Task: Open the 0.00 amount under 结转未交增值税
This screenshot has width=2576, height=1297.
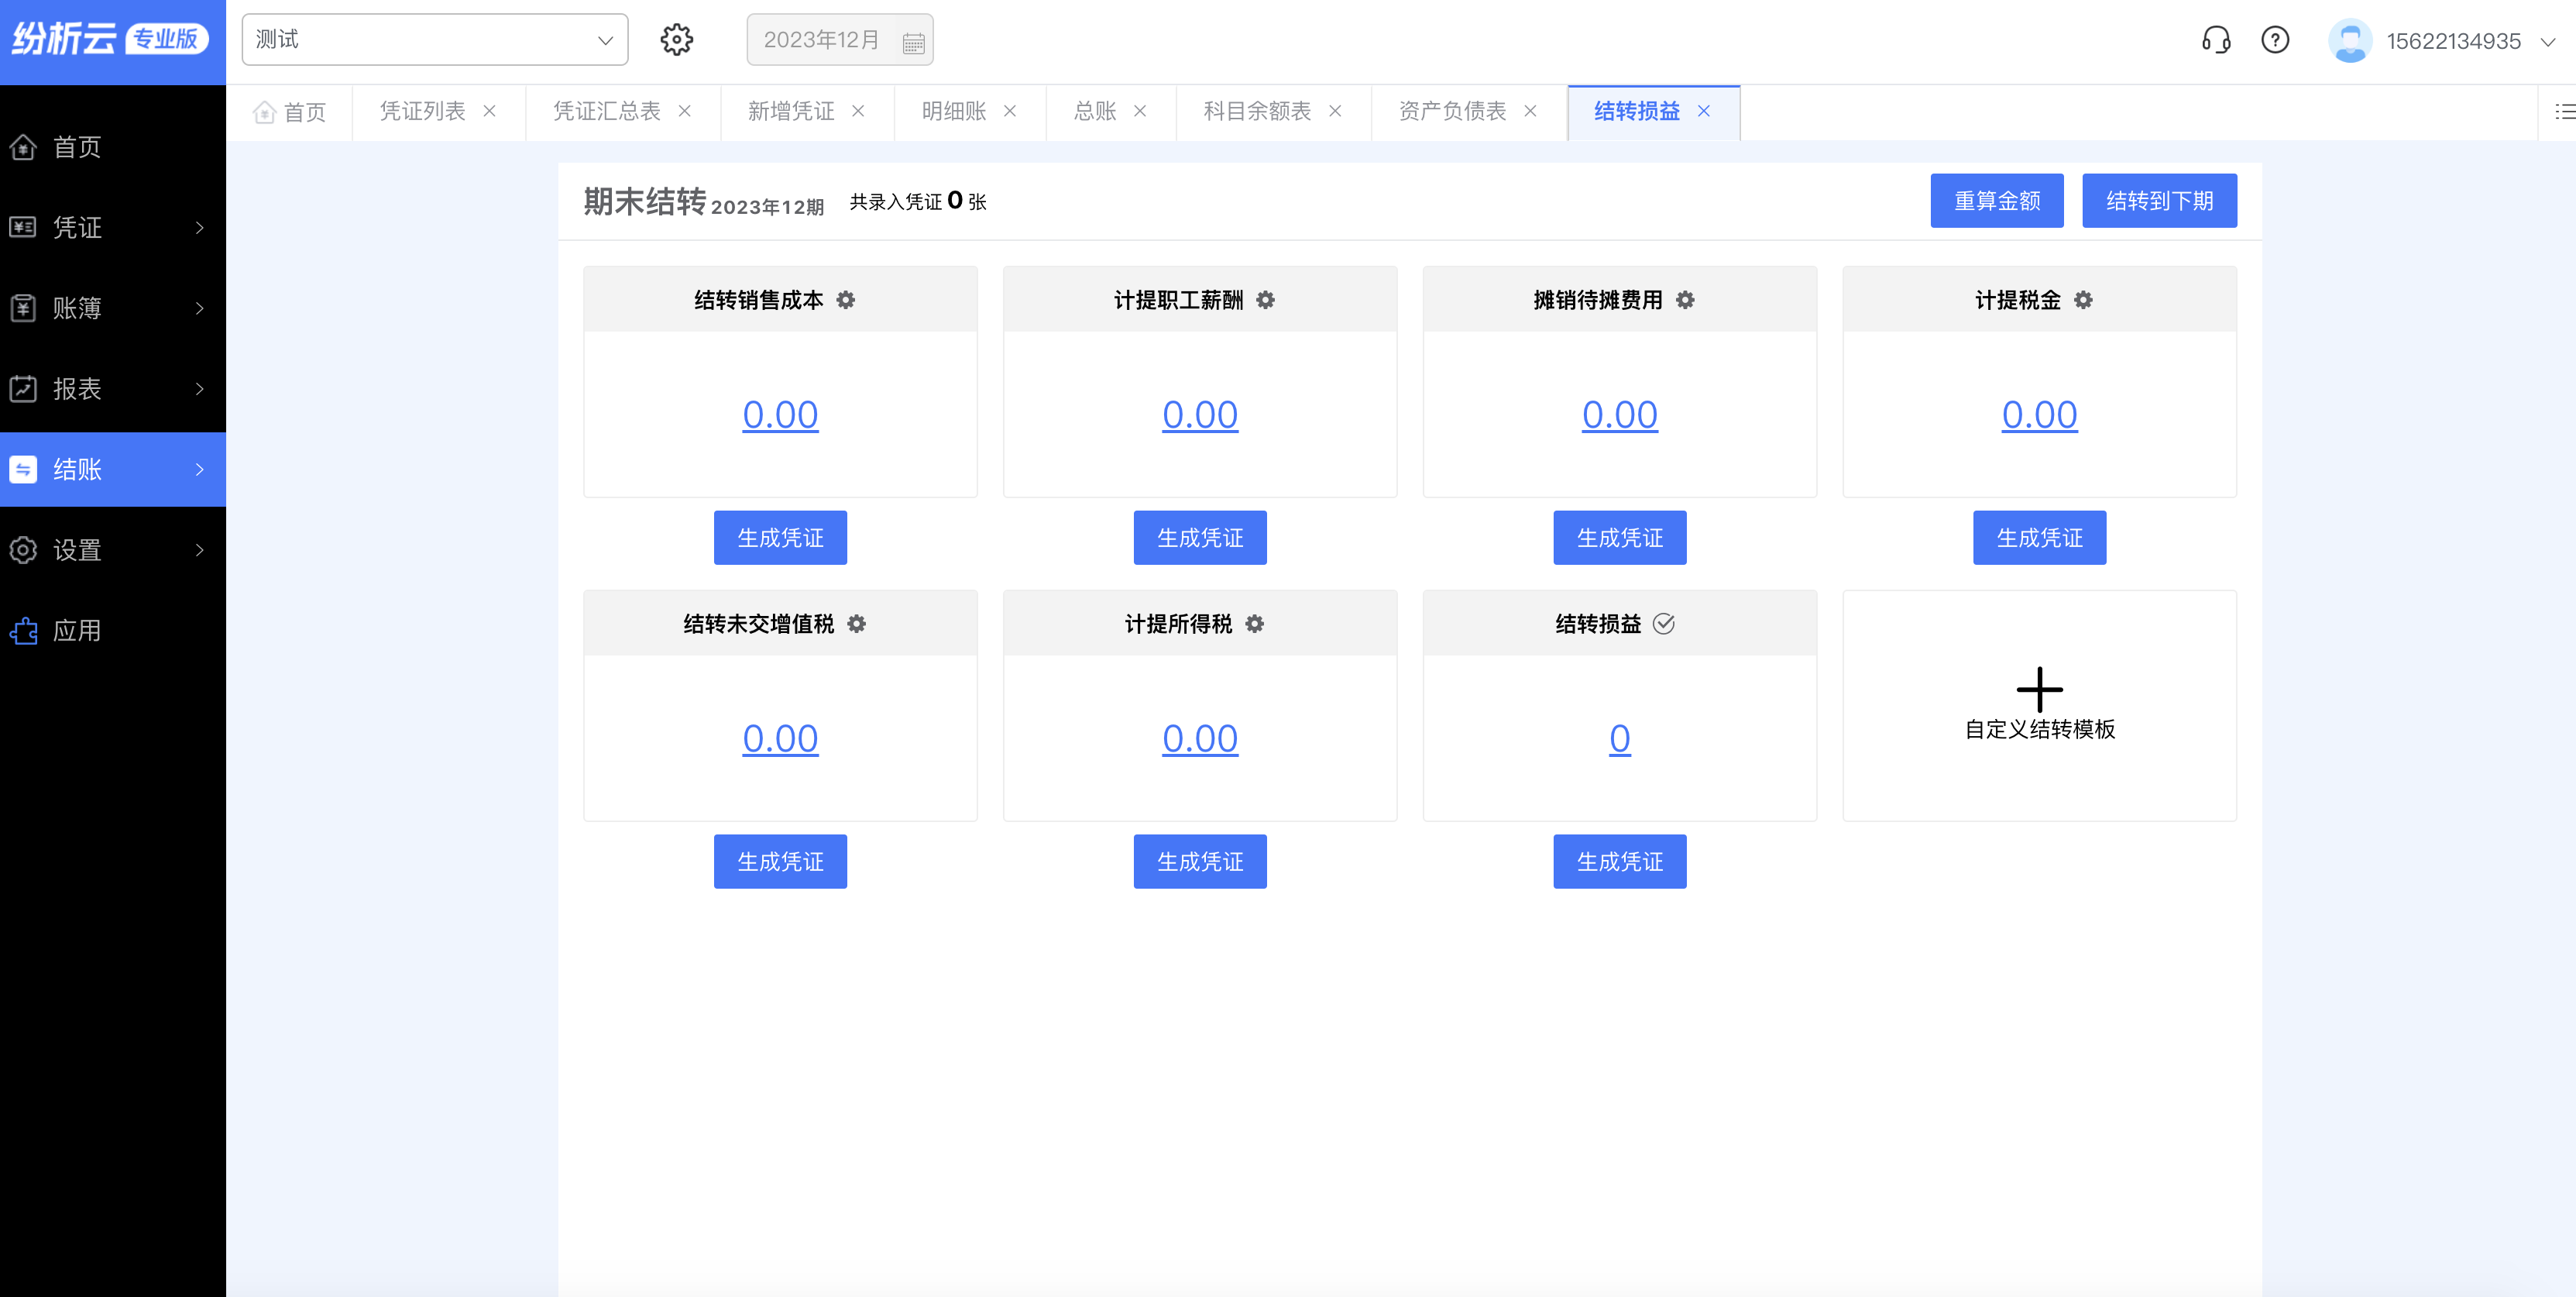Action: pos(780,739)
